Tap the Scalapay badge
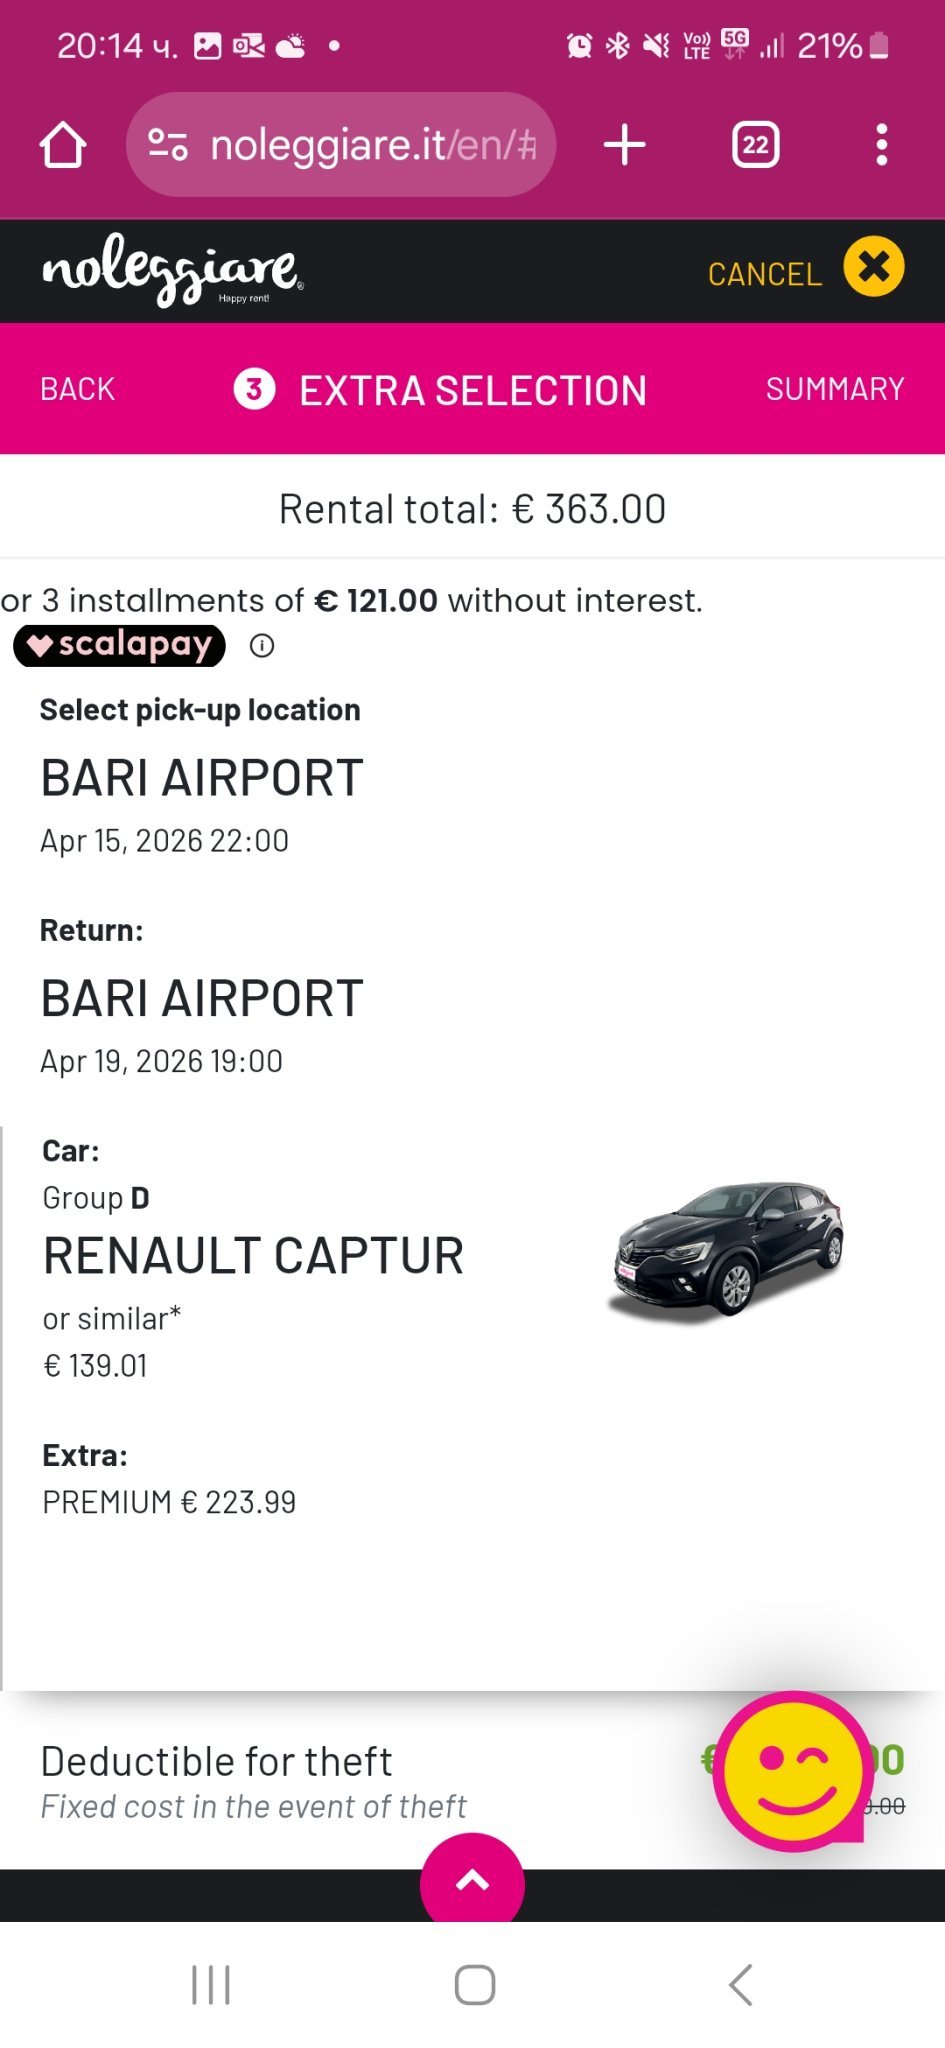Image resolution: width=945 pixels, height=2048 pixels. tap(120, 646)
